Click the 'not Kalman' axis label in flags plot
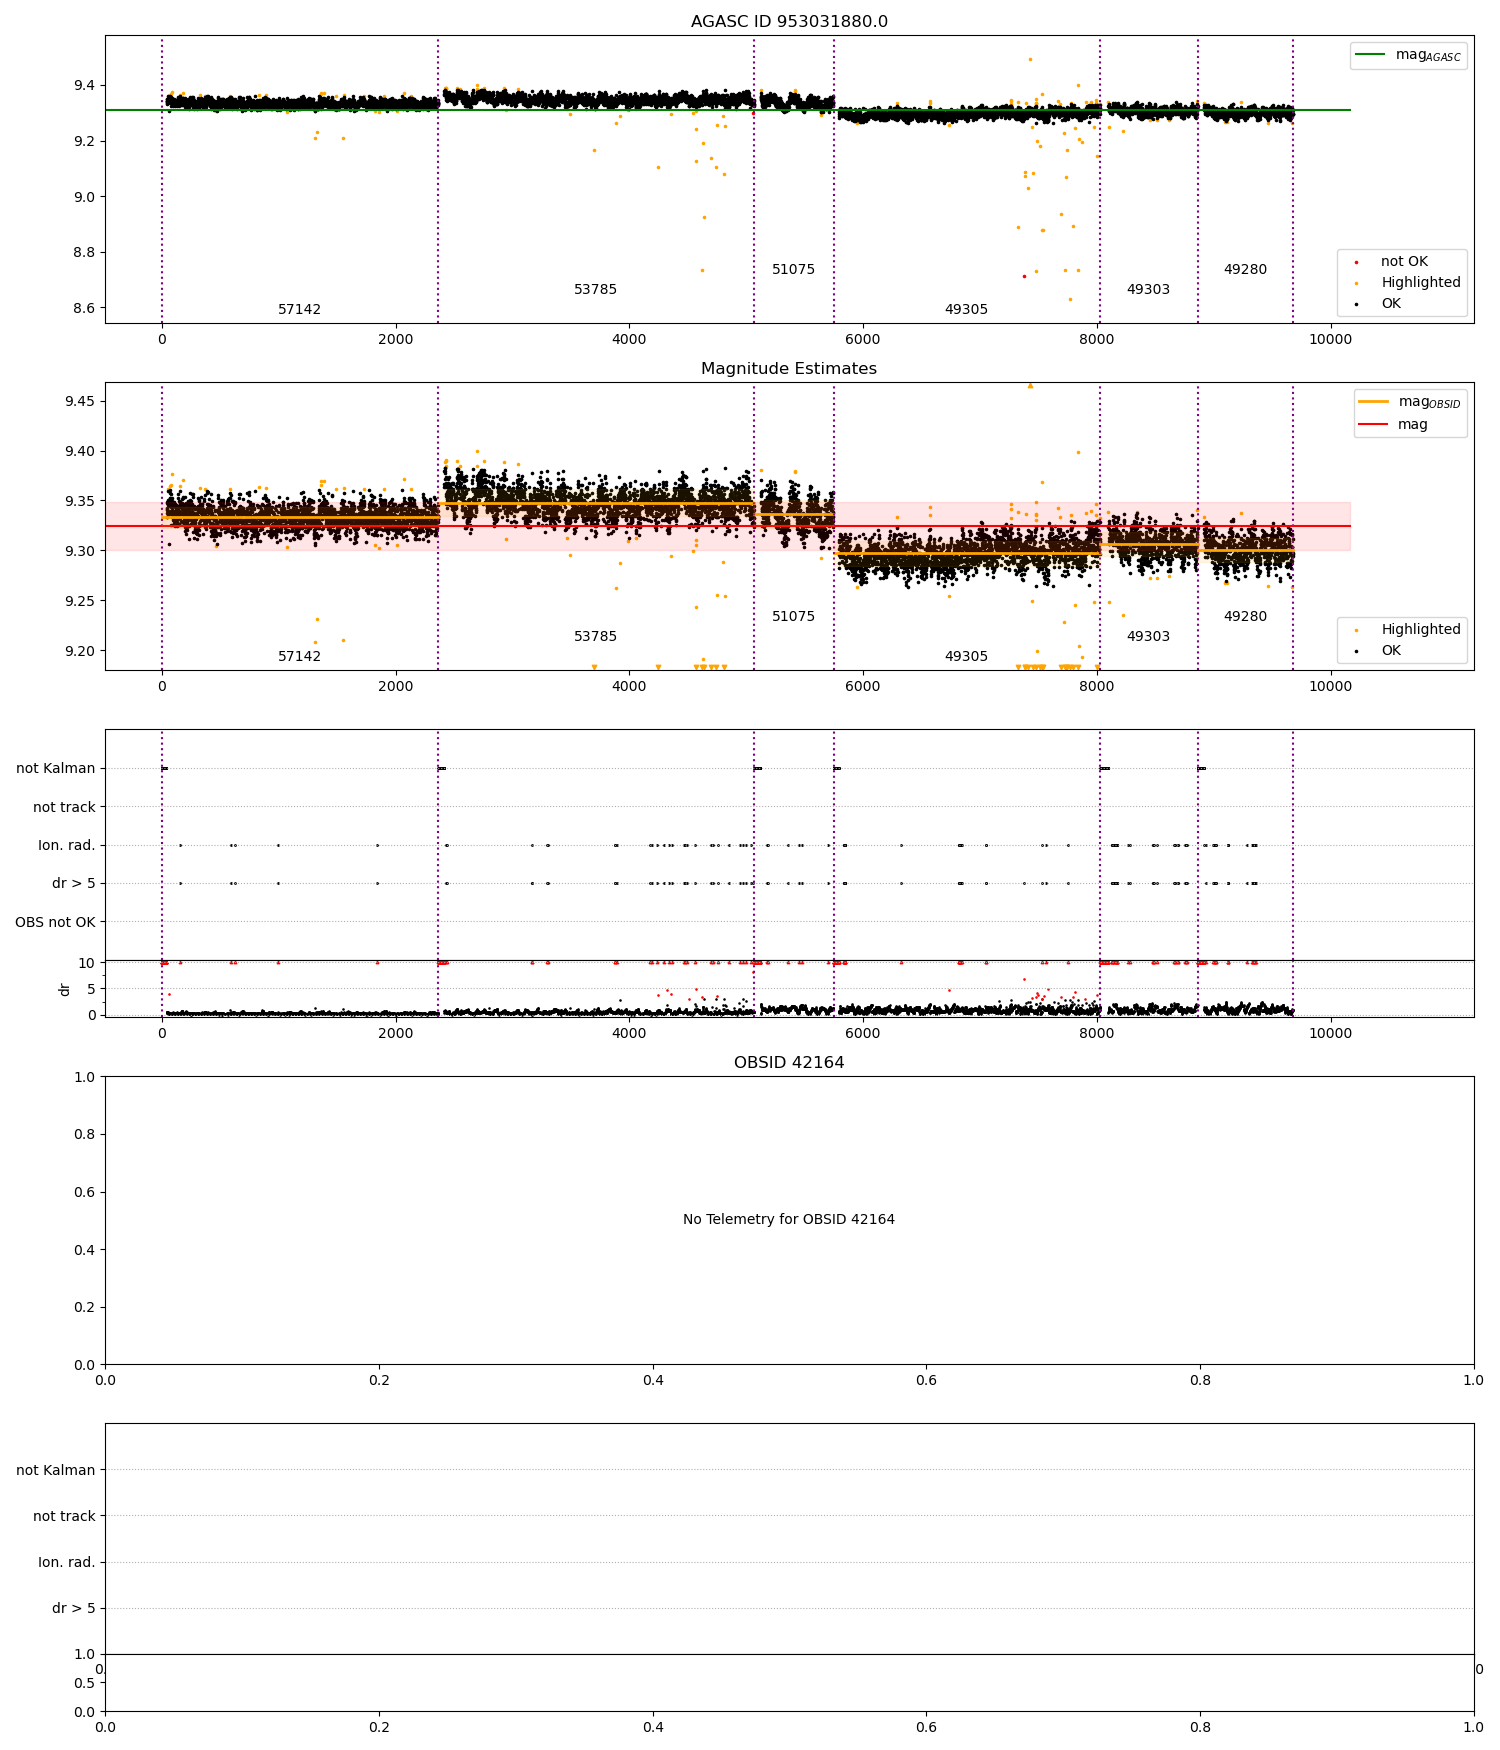 pyautogui.click(x=56, y=769)
